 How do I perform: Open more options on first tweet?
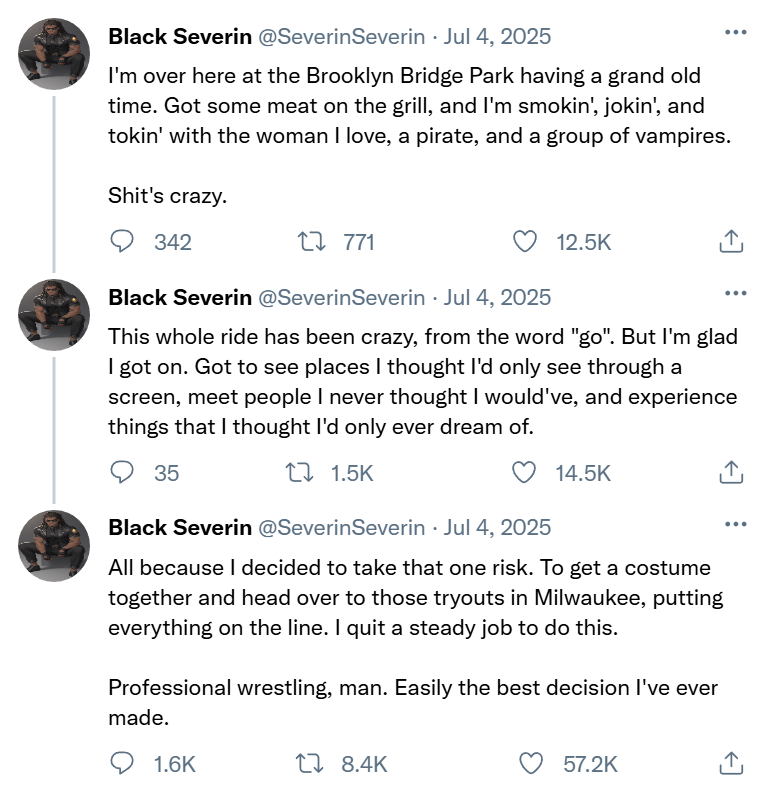[735, 33]
